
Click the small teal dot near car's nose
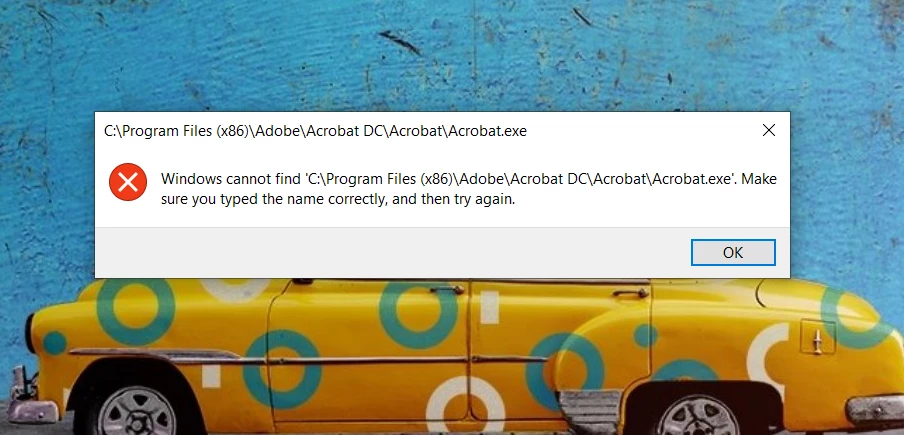(x=54, y=343)
